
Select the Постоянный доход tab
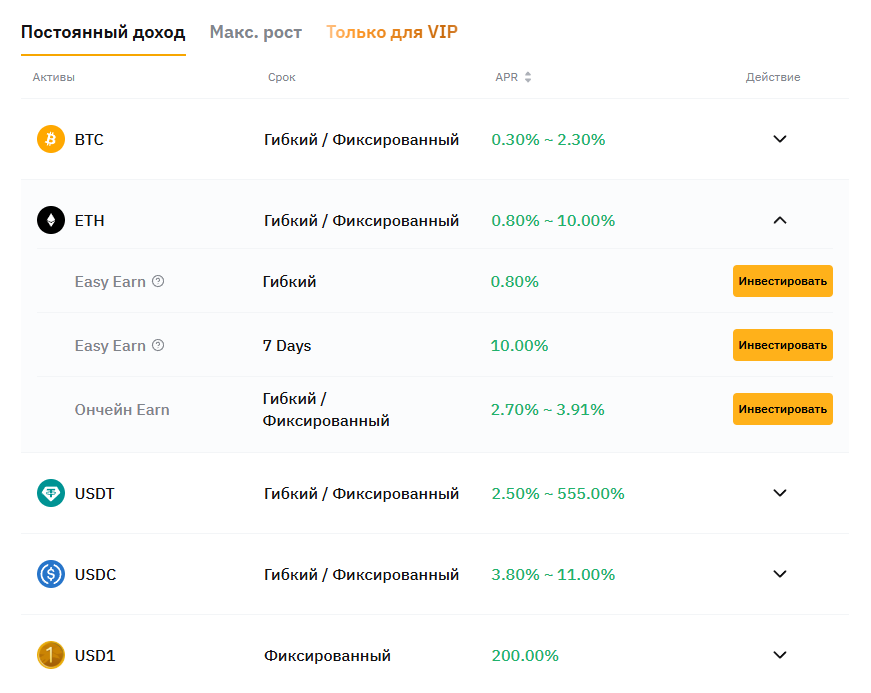coord(103,32)
